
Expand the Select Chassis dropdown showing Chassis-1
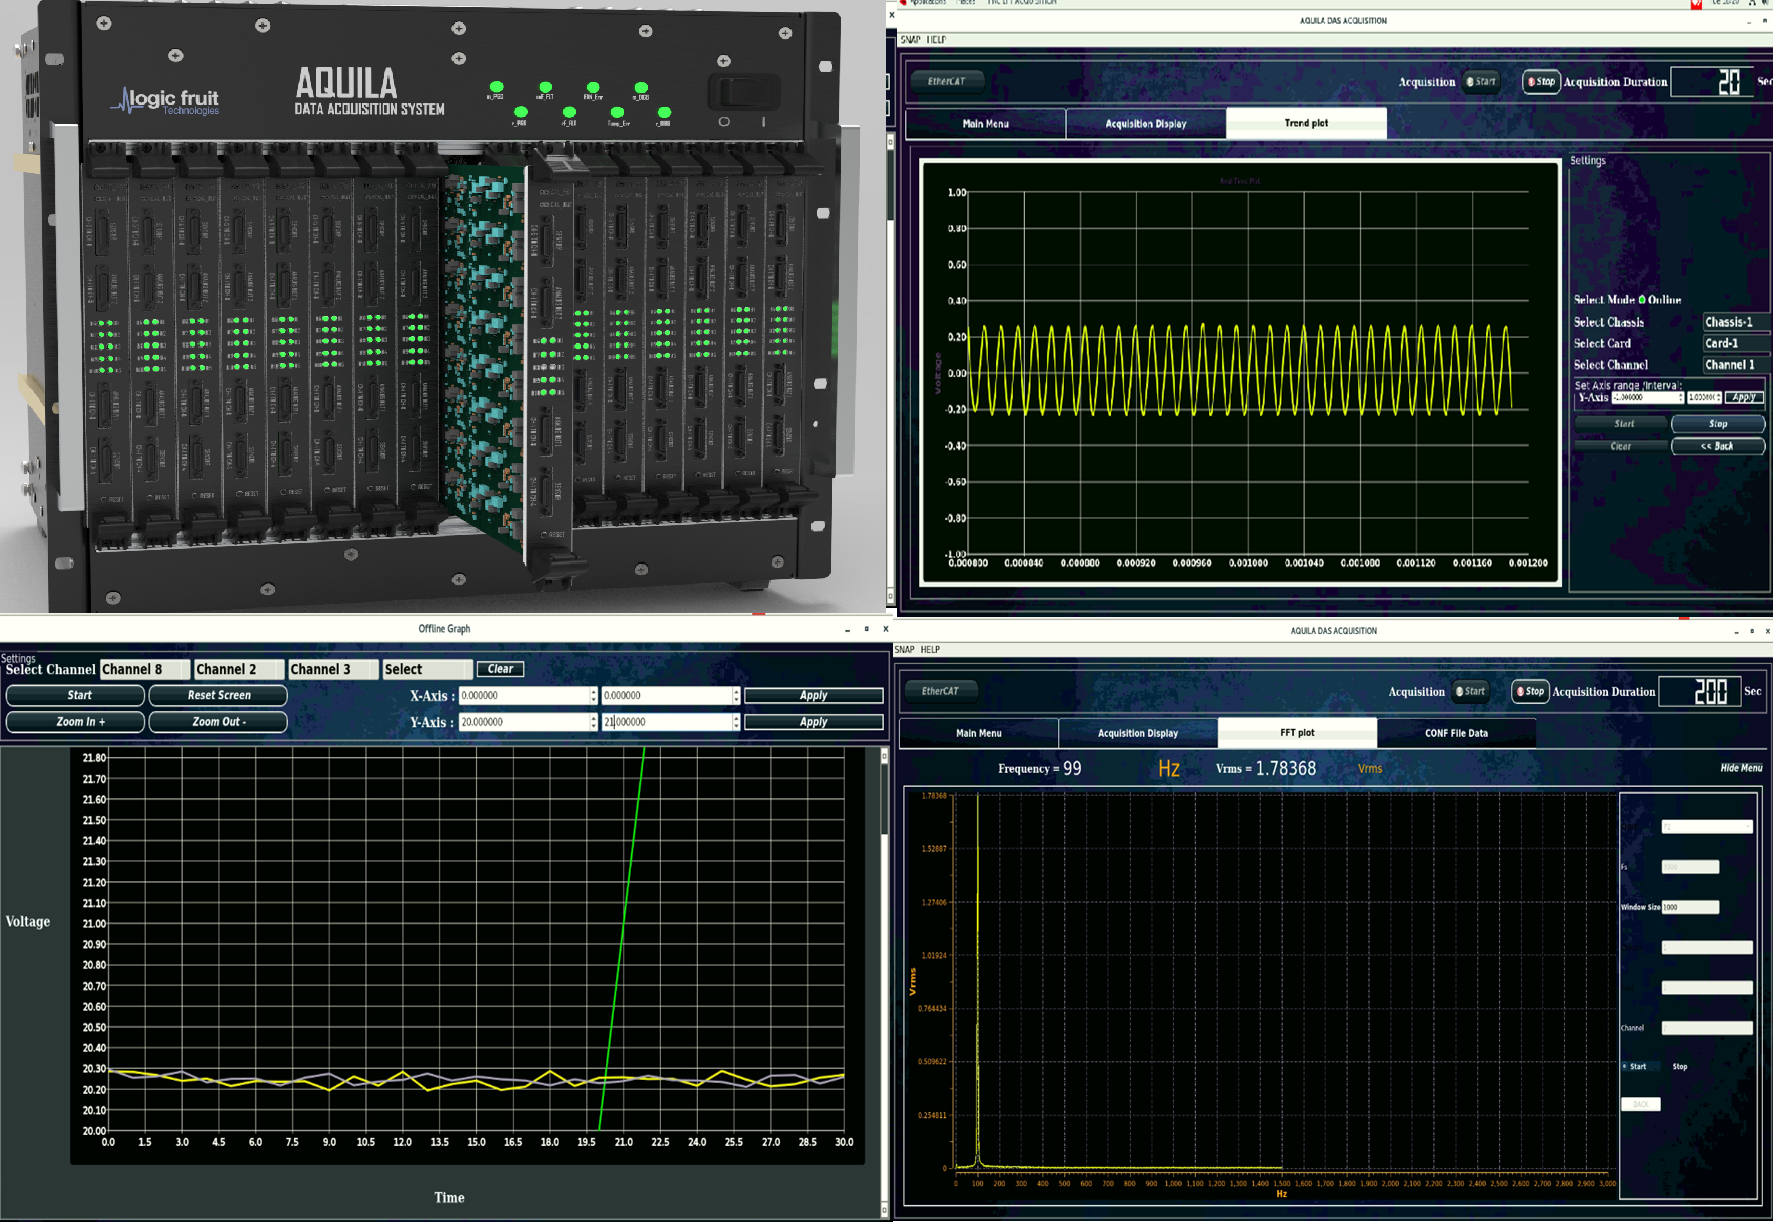point(1736,322)
